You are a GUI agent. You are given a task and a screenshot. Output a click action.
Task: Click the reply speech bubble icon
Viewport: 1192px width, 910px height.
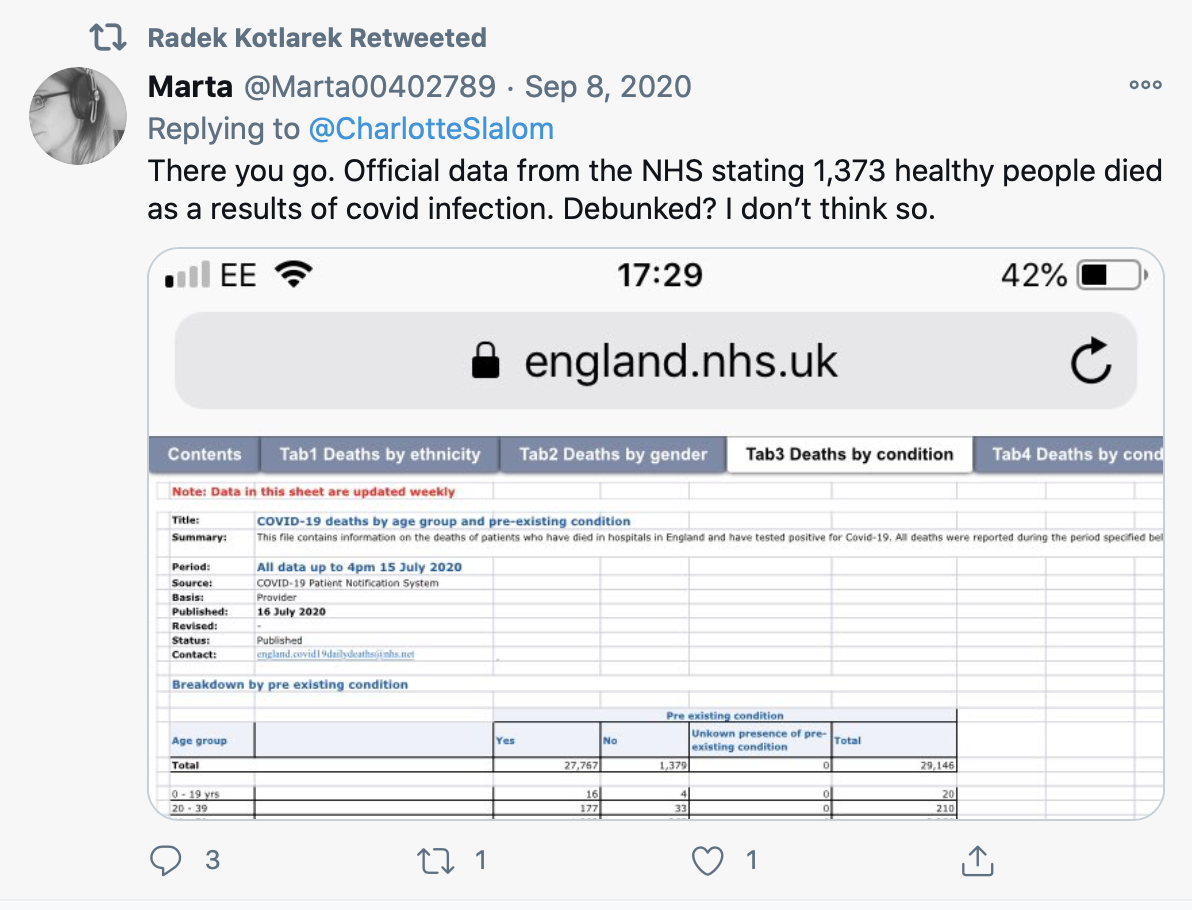tap(166, 860)
